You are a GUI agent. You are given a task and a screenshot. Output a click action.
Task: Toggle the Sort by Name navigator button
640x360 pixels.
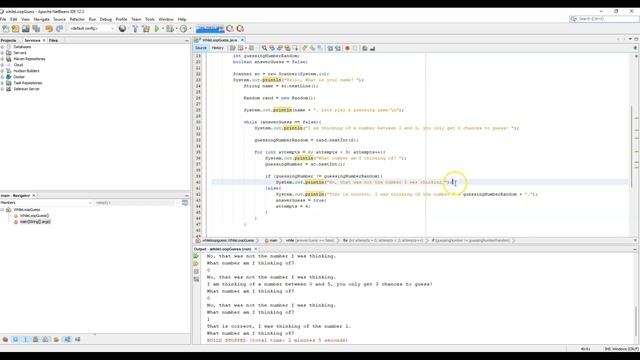67,339
